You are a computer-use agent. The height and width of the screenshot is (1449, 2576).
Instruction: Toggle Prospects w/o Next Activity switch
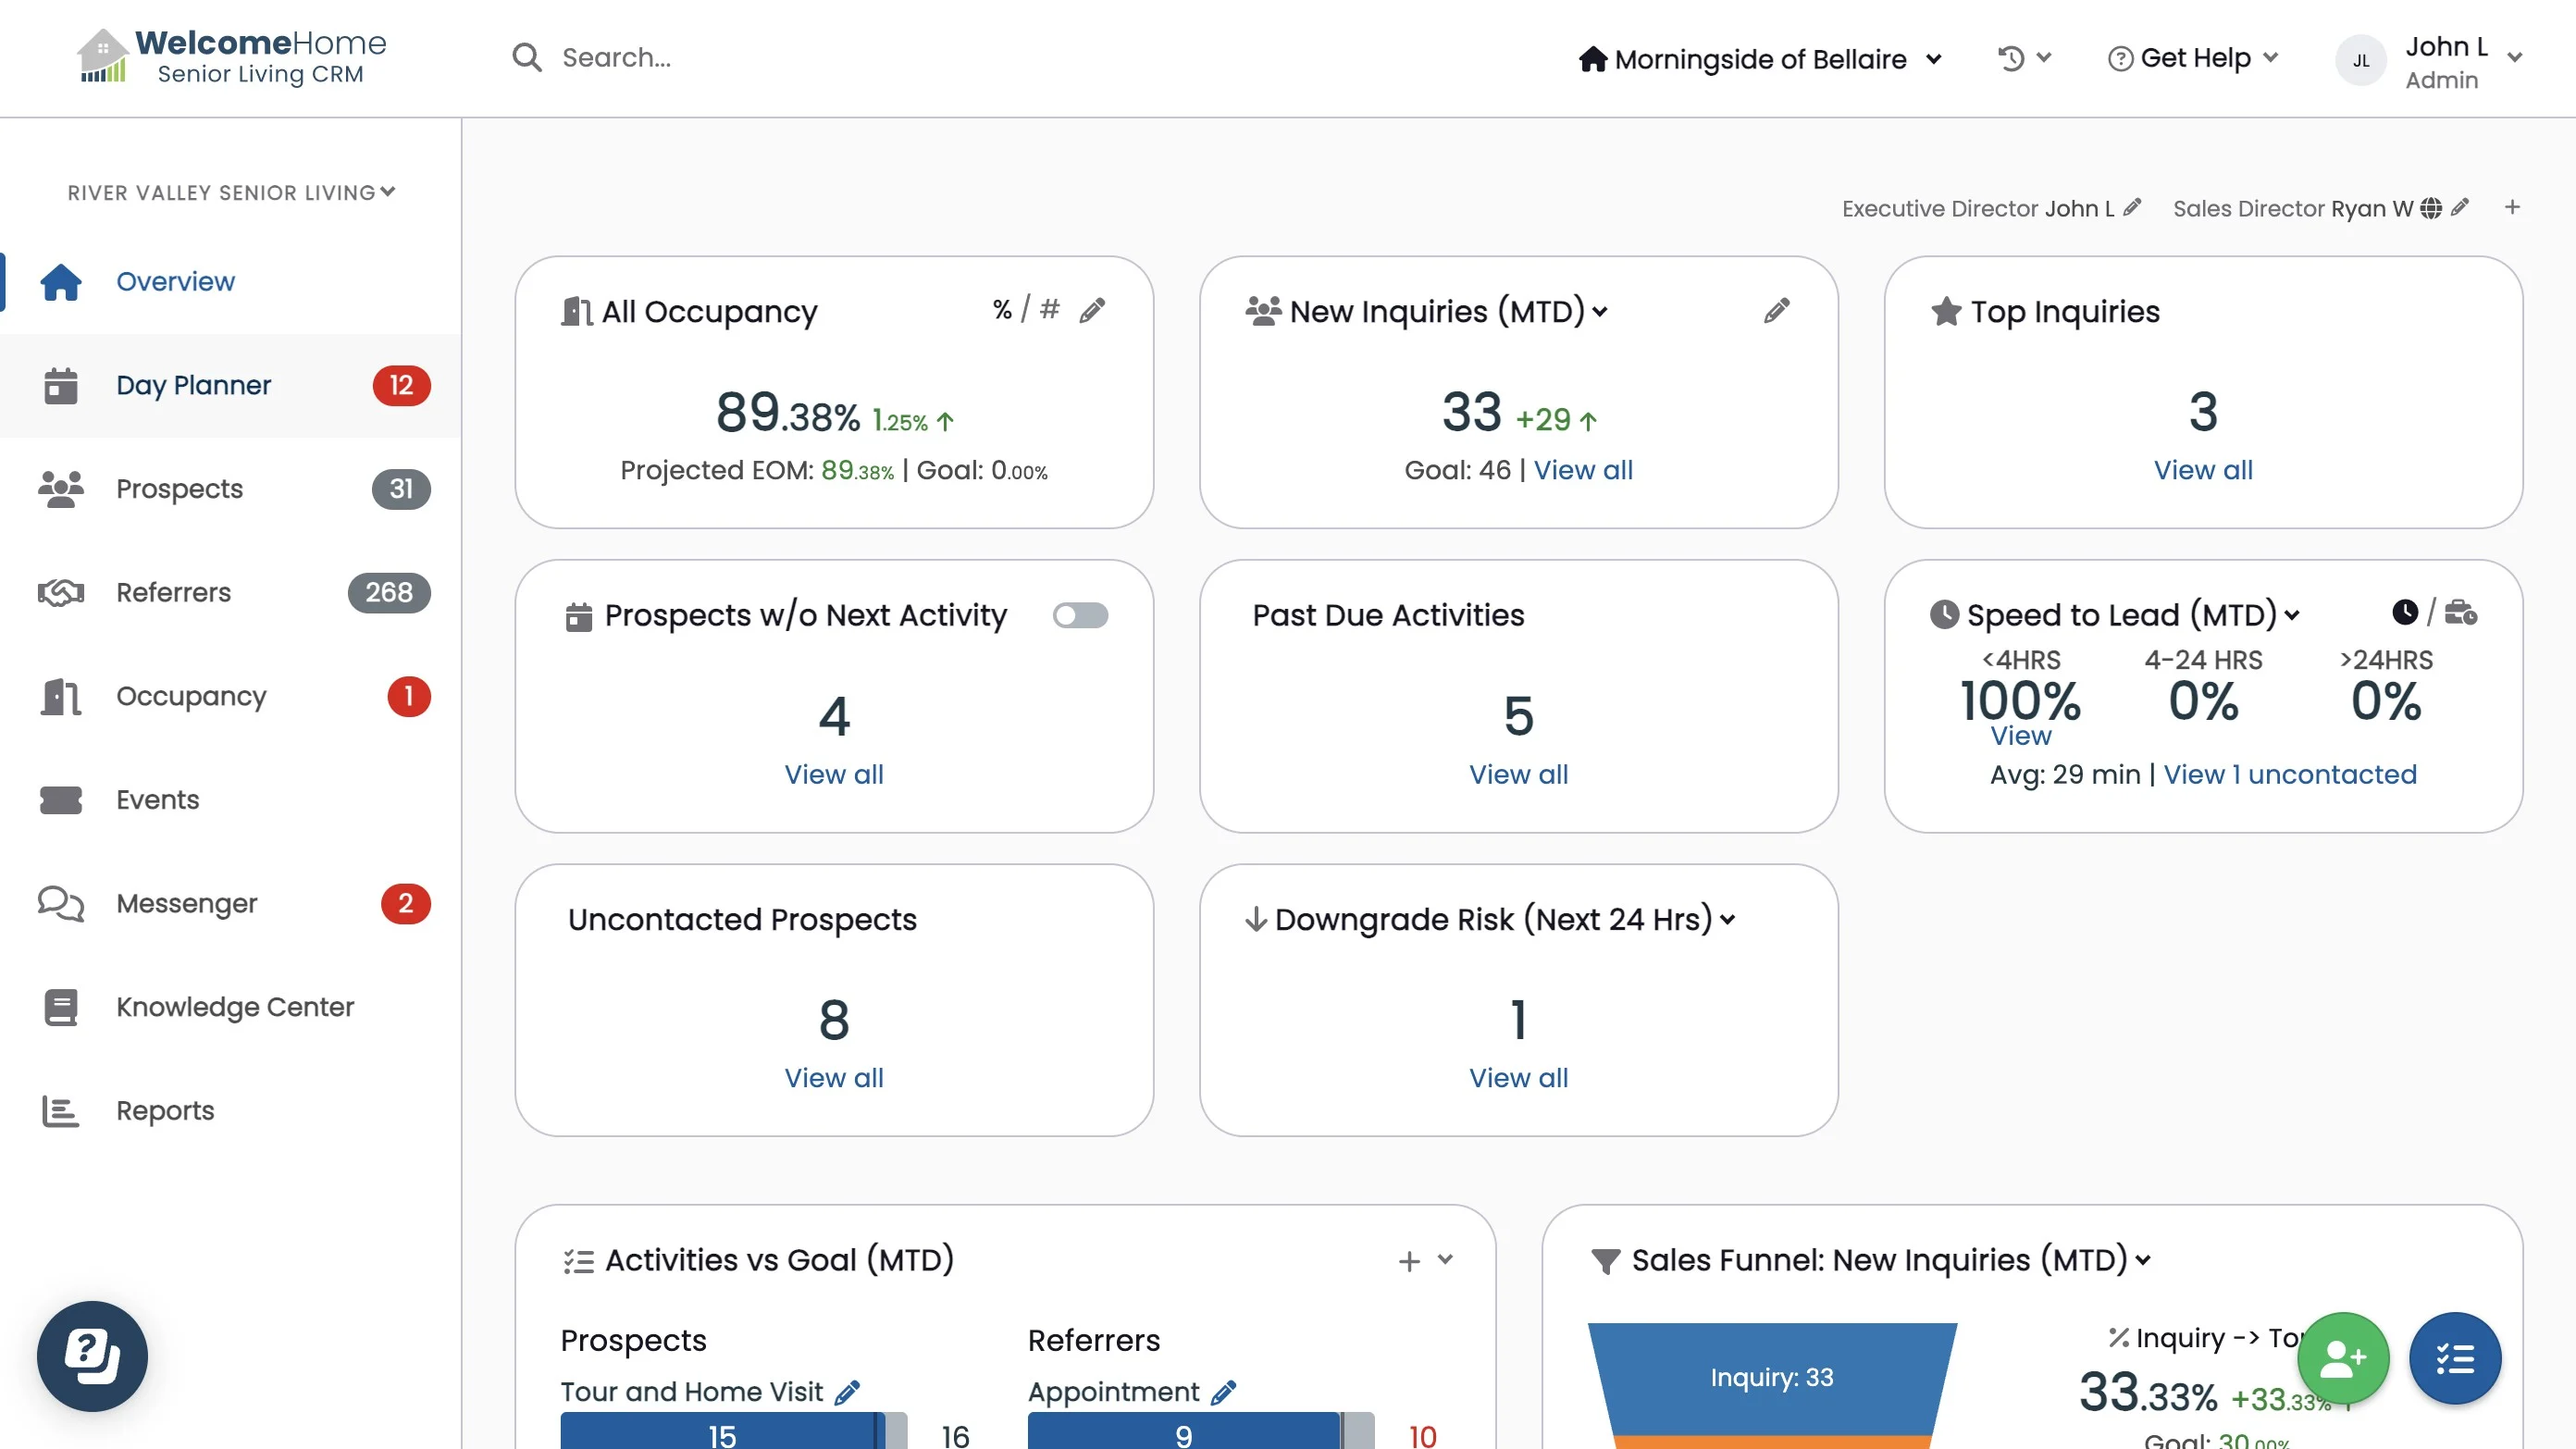pyautogui.click(x=1080, y=615)
